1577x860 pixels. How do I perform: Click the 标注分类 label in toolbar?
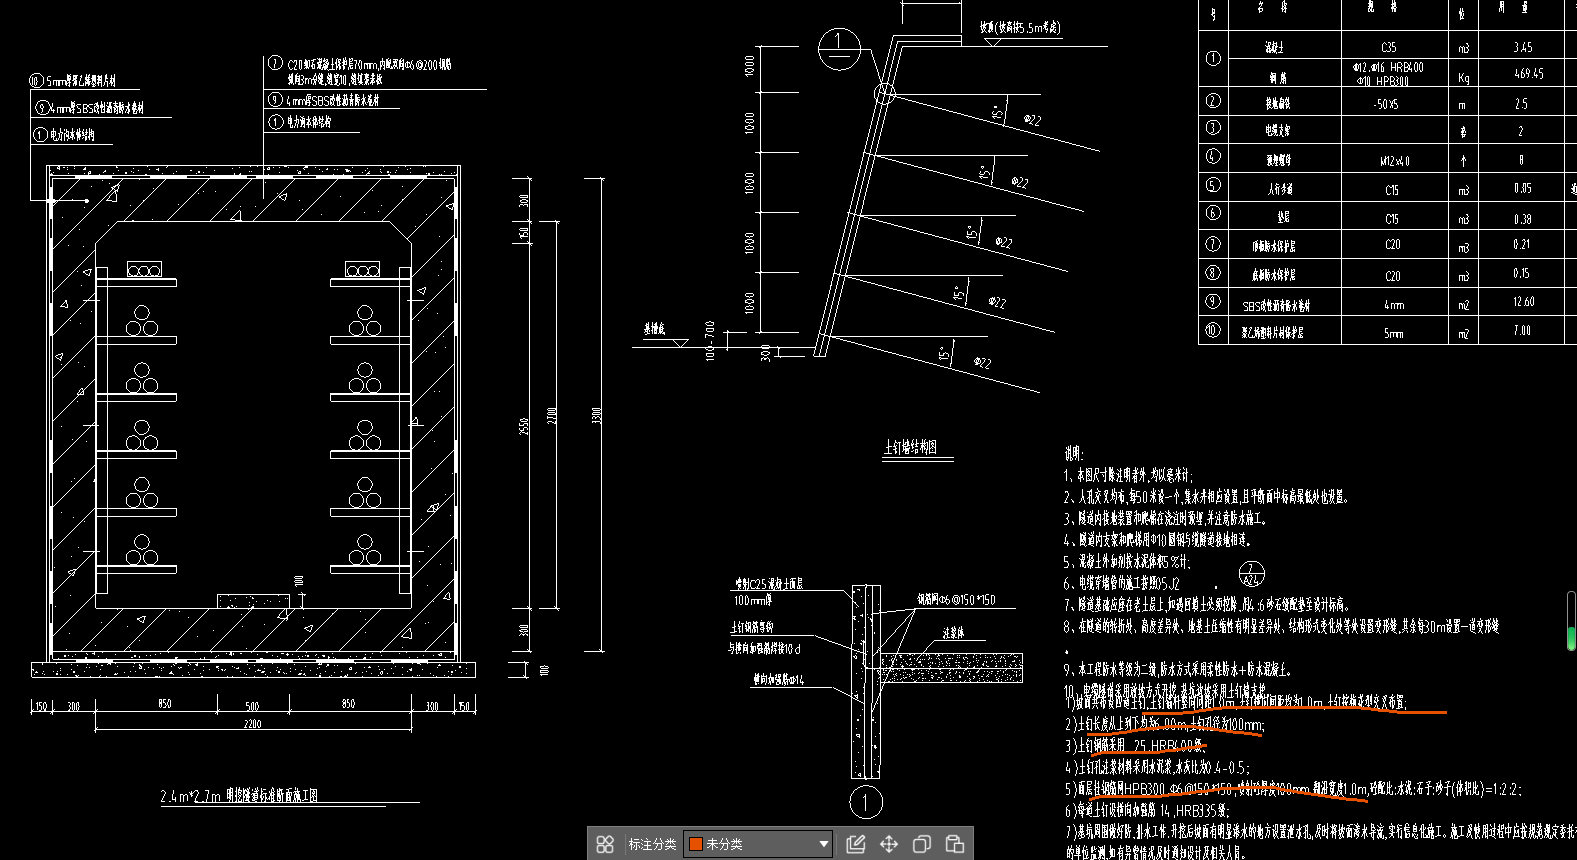tap(652, 845)
